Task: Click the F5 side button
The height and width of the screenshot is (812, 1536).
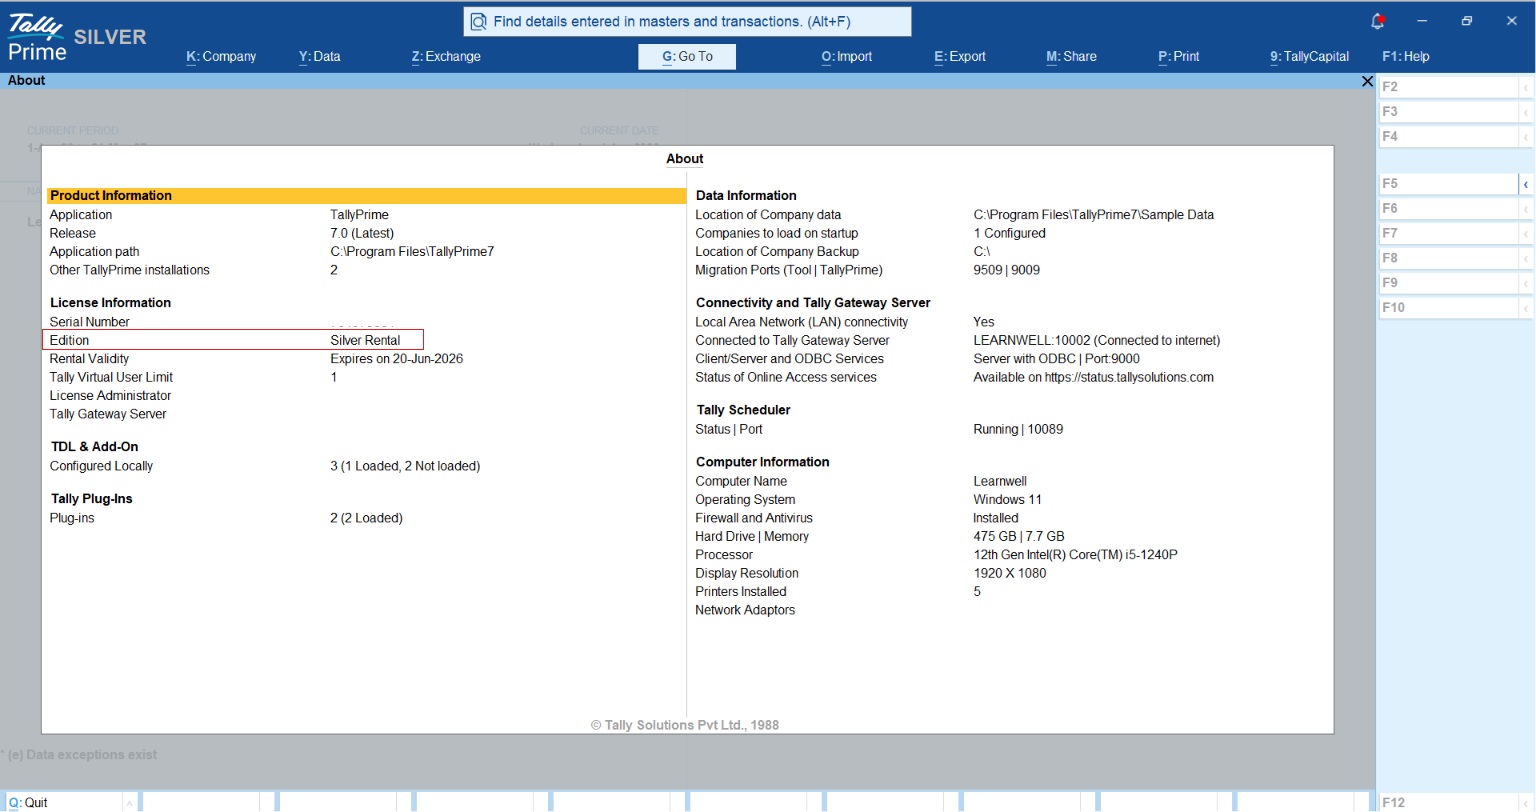Action: coord(1448,184)
